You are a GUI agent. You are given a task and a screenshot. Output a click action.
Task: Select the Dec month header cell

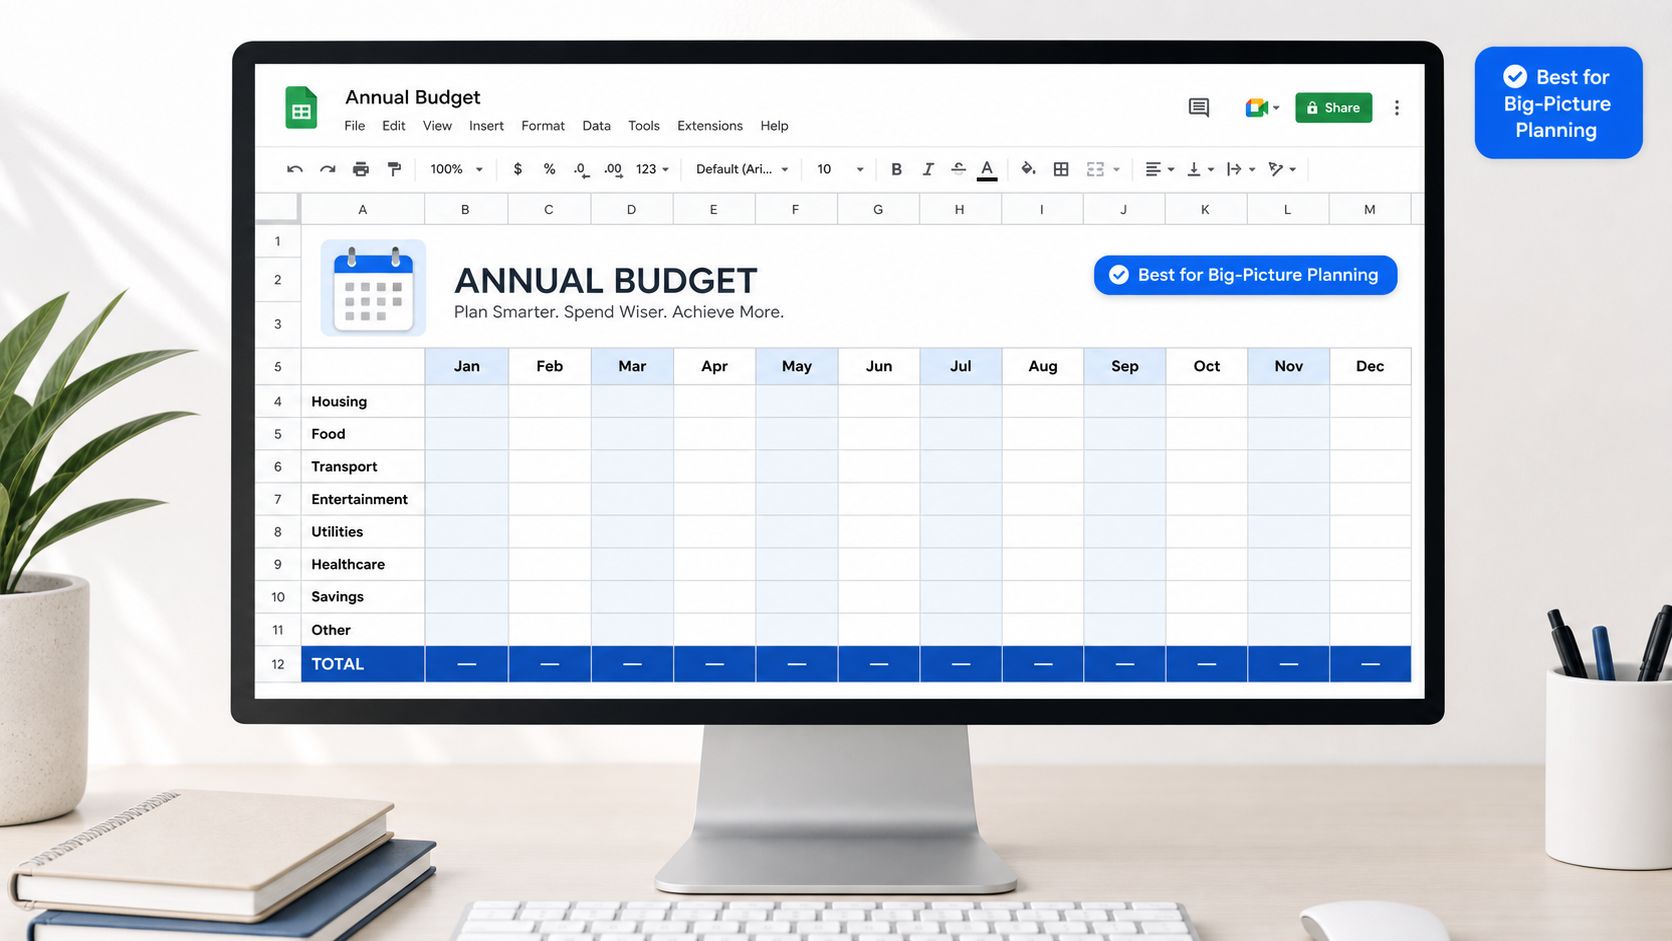(1370, 366)
